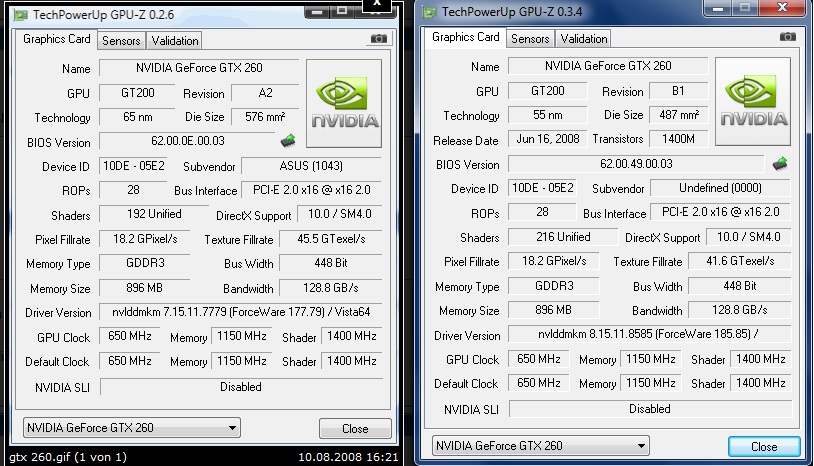Click the Shaders value 192 Unified
814x466 pixels.
click(x=154, y=214)
